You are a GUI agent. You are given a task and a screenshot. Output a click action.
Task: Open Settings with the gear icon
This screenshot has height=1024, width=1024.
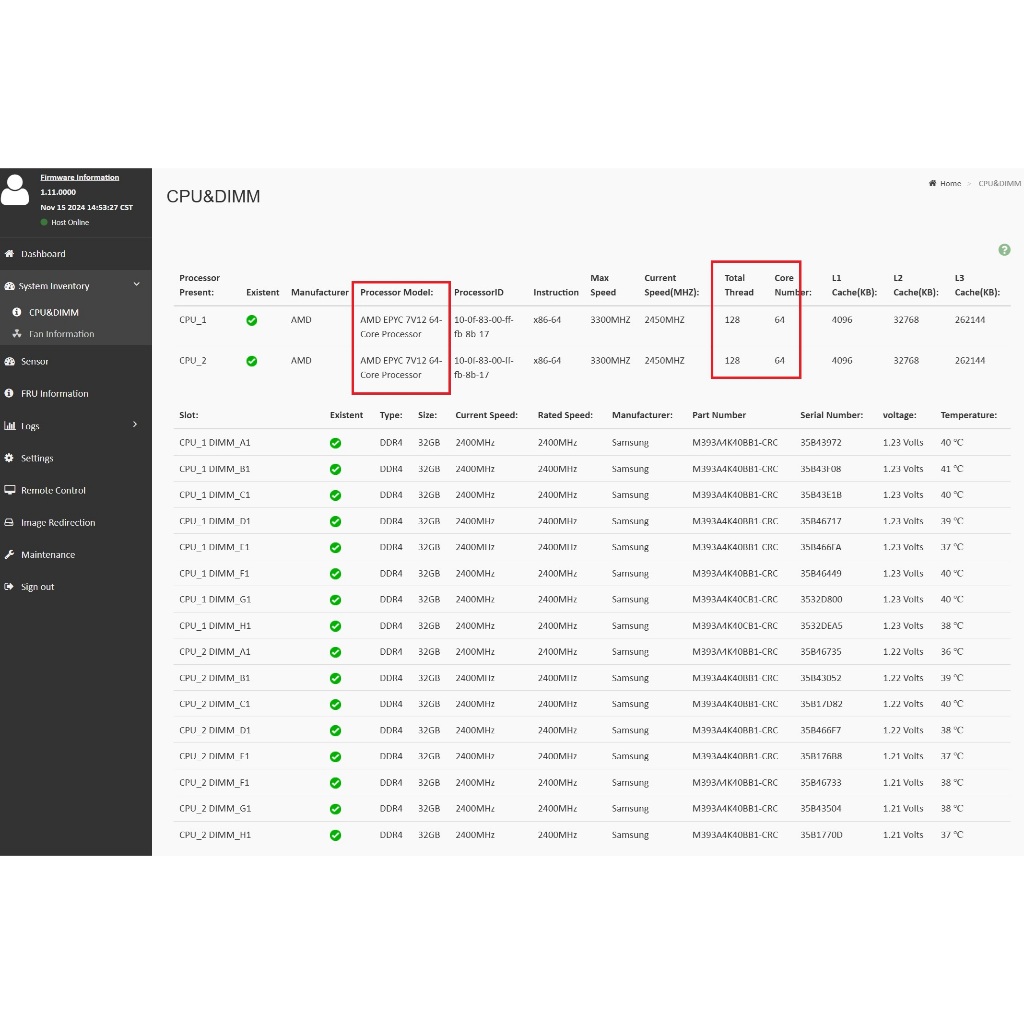(x=10, y=458)
